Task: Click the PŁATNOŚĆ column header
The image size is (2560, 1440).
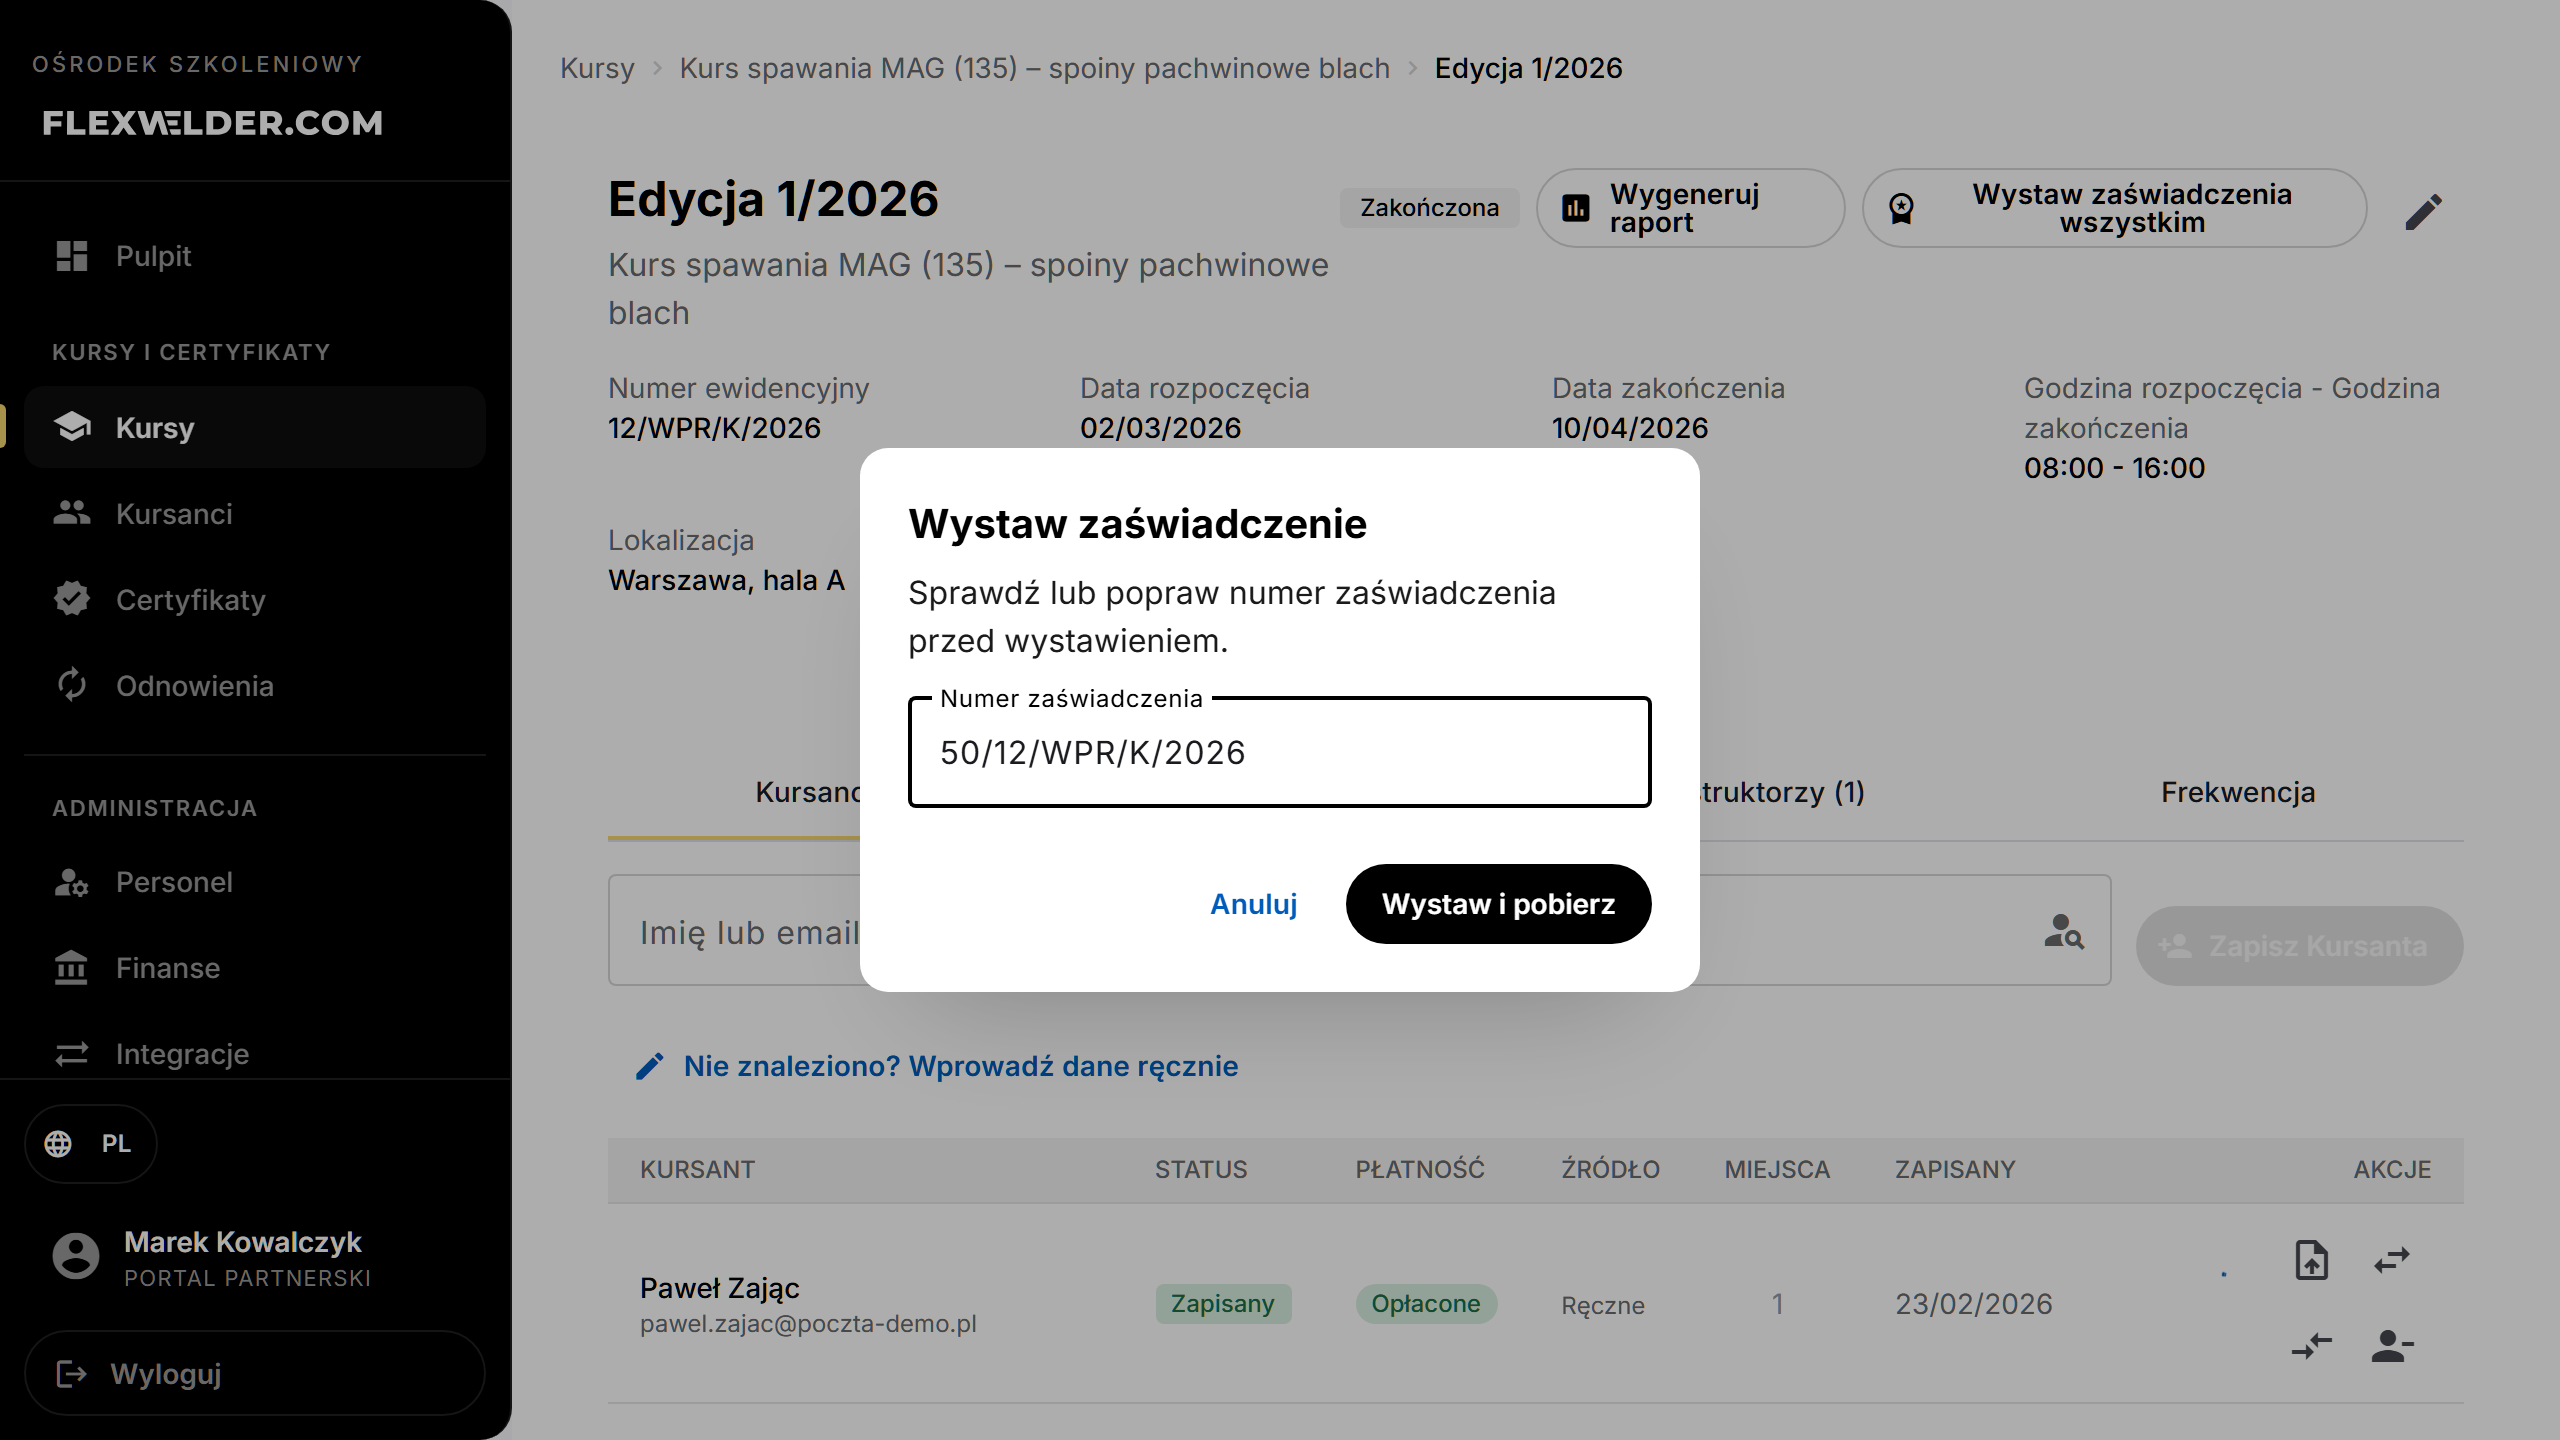Action: 1420,1169
